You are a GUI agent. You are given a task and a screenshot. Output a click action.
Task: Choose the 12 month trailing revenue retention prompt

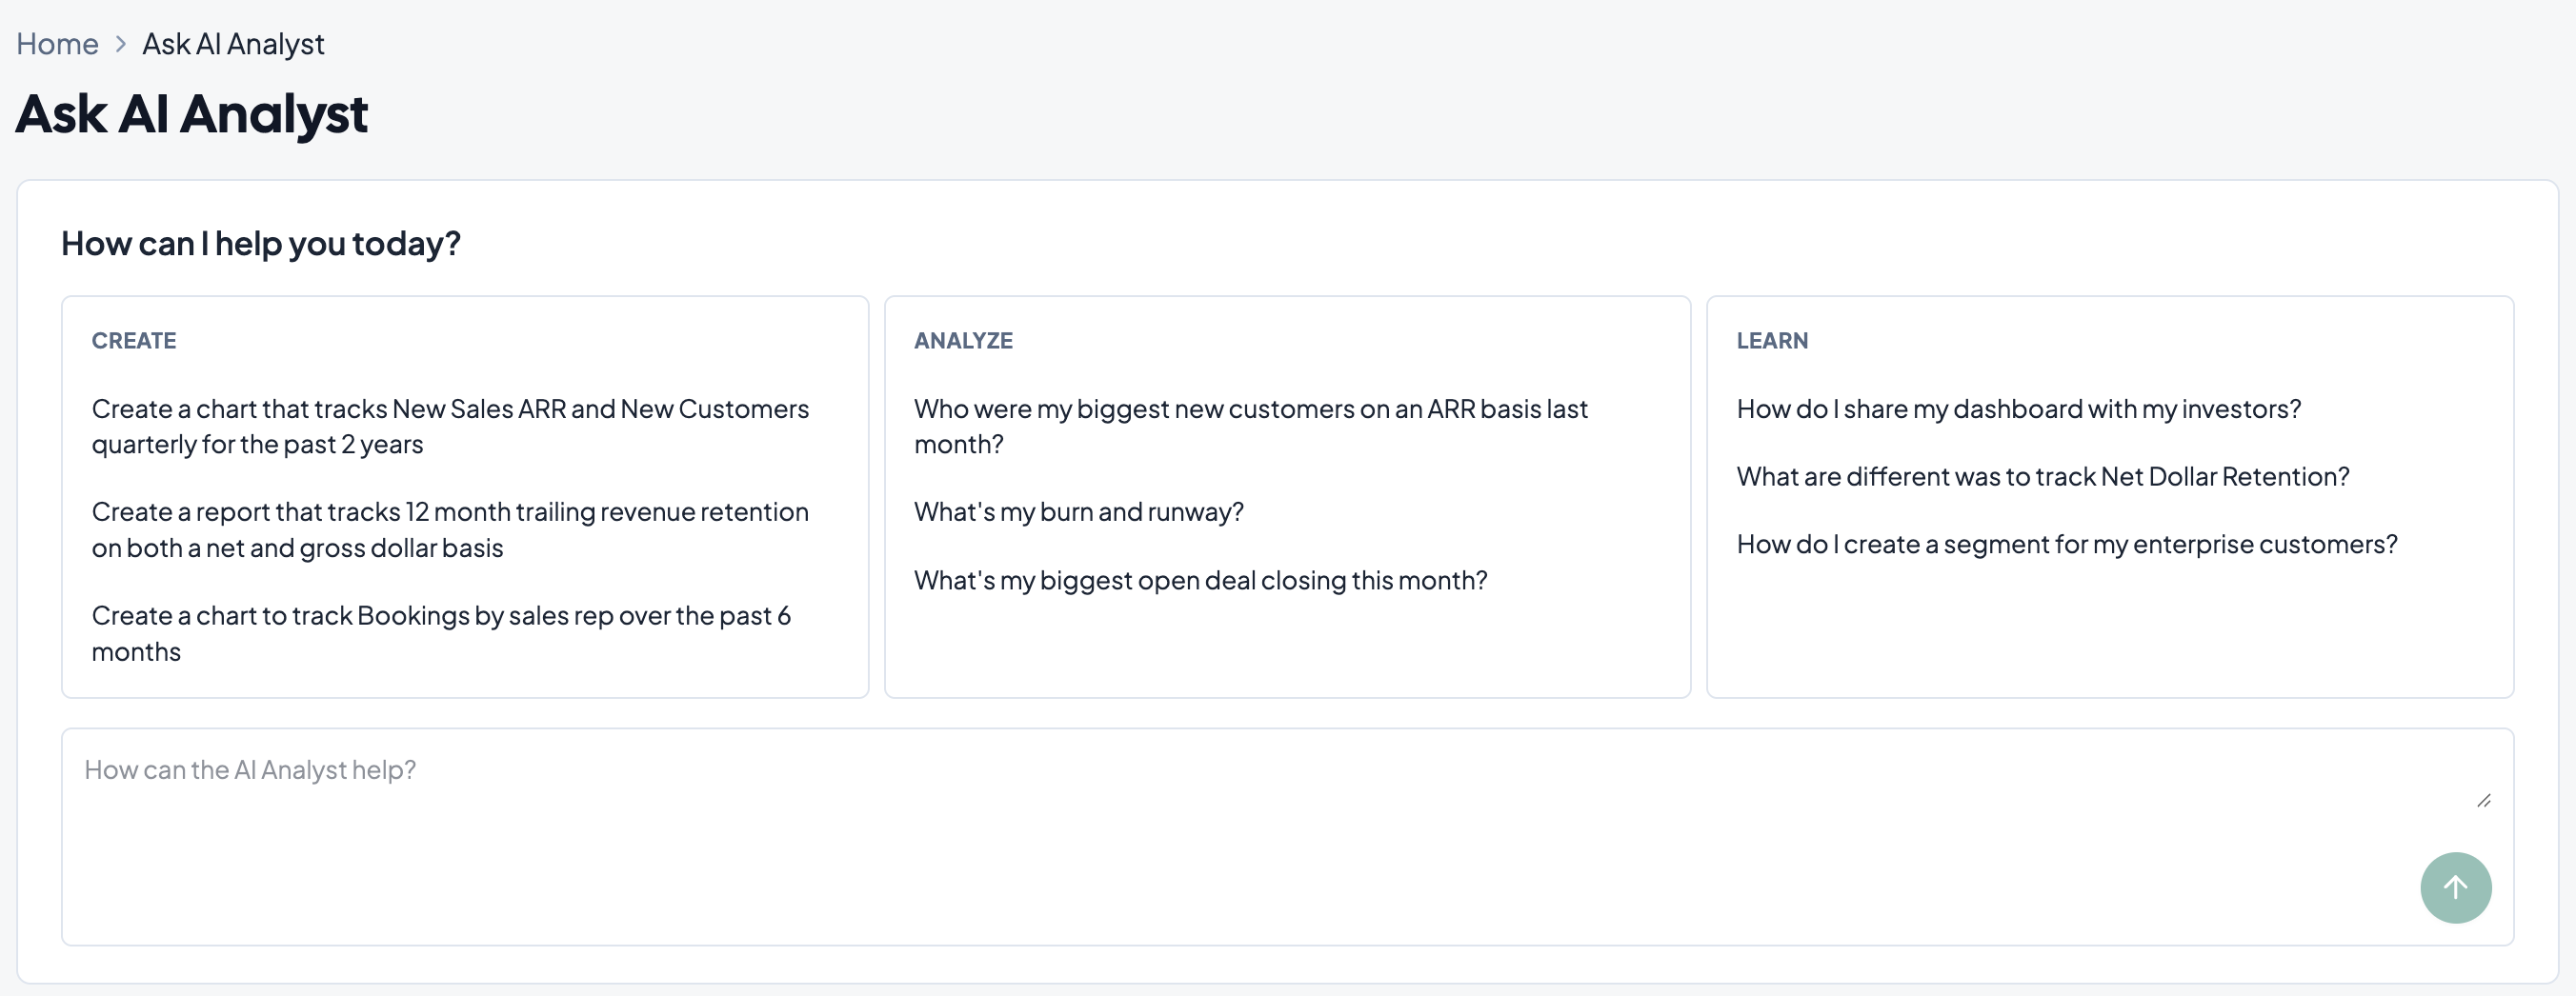[450, 529]
